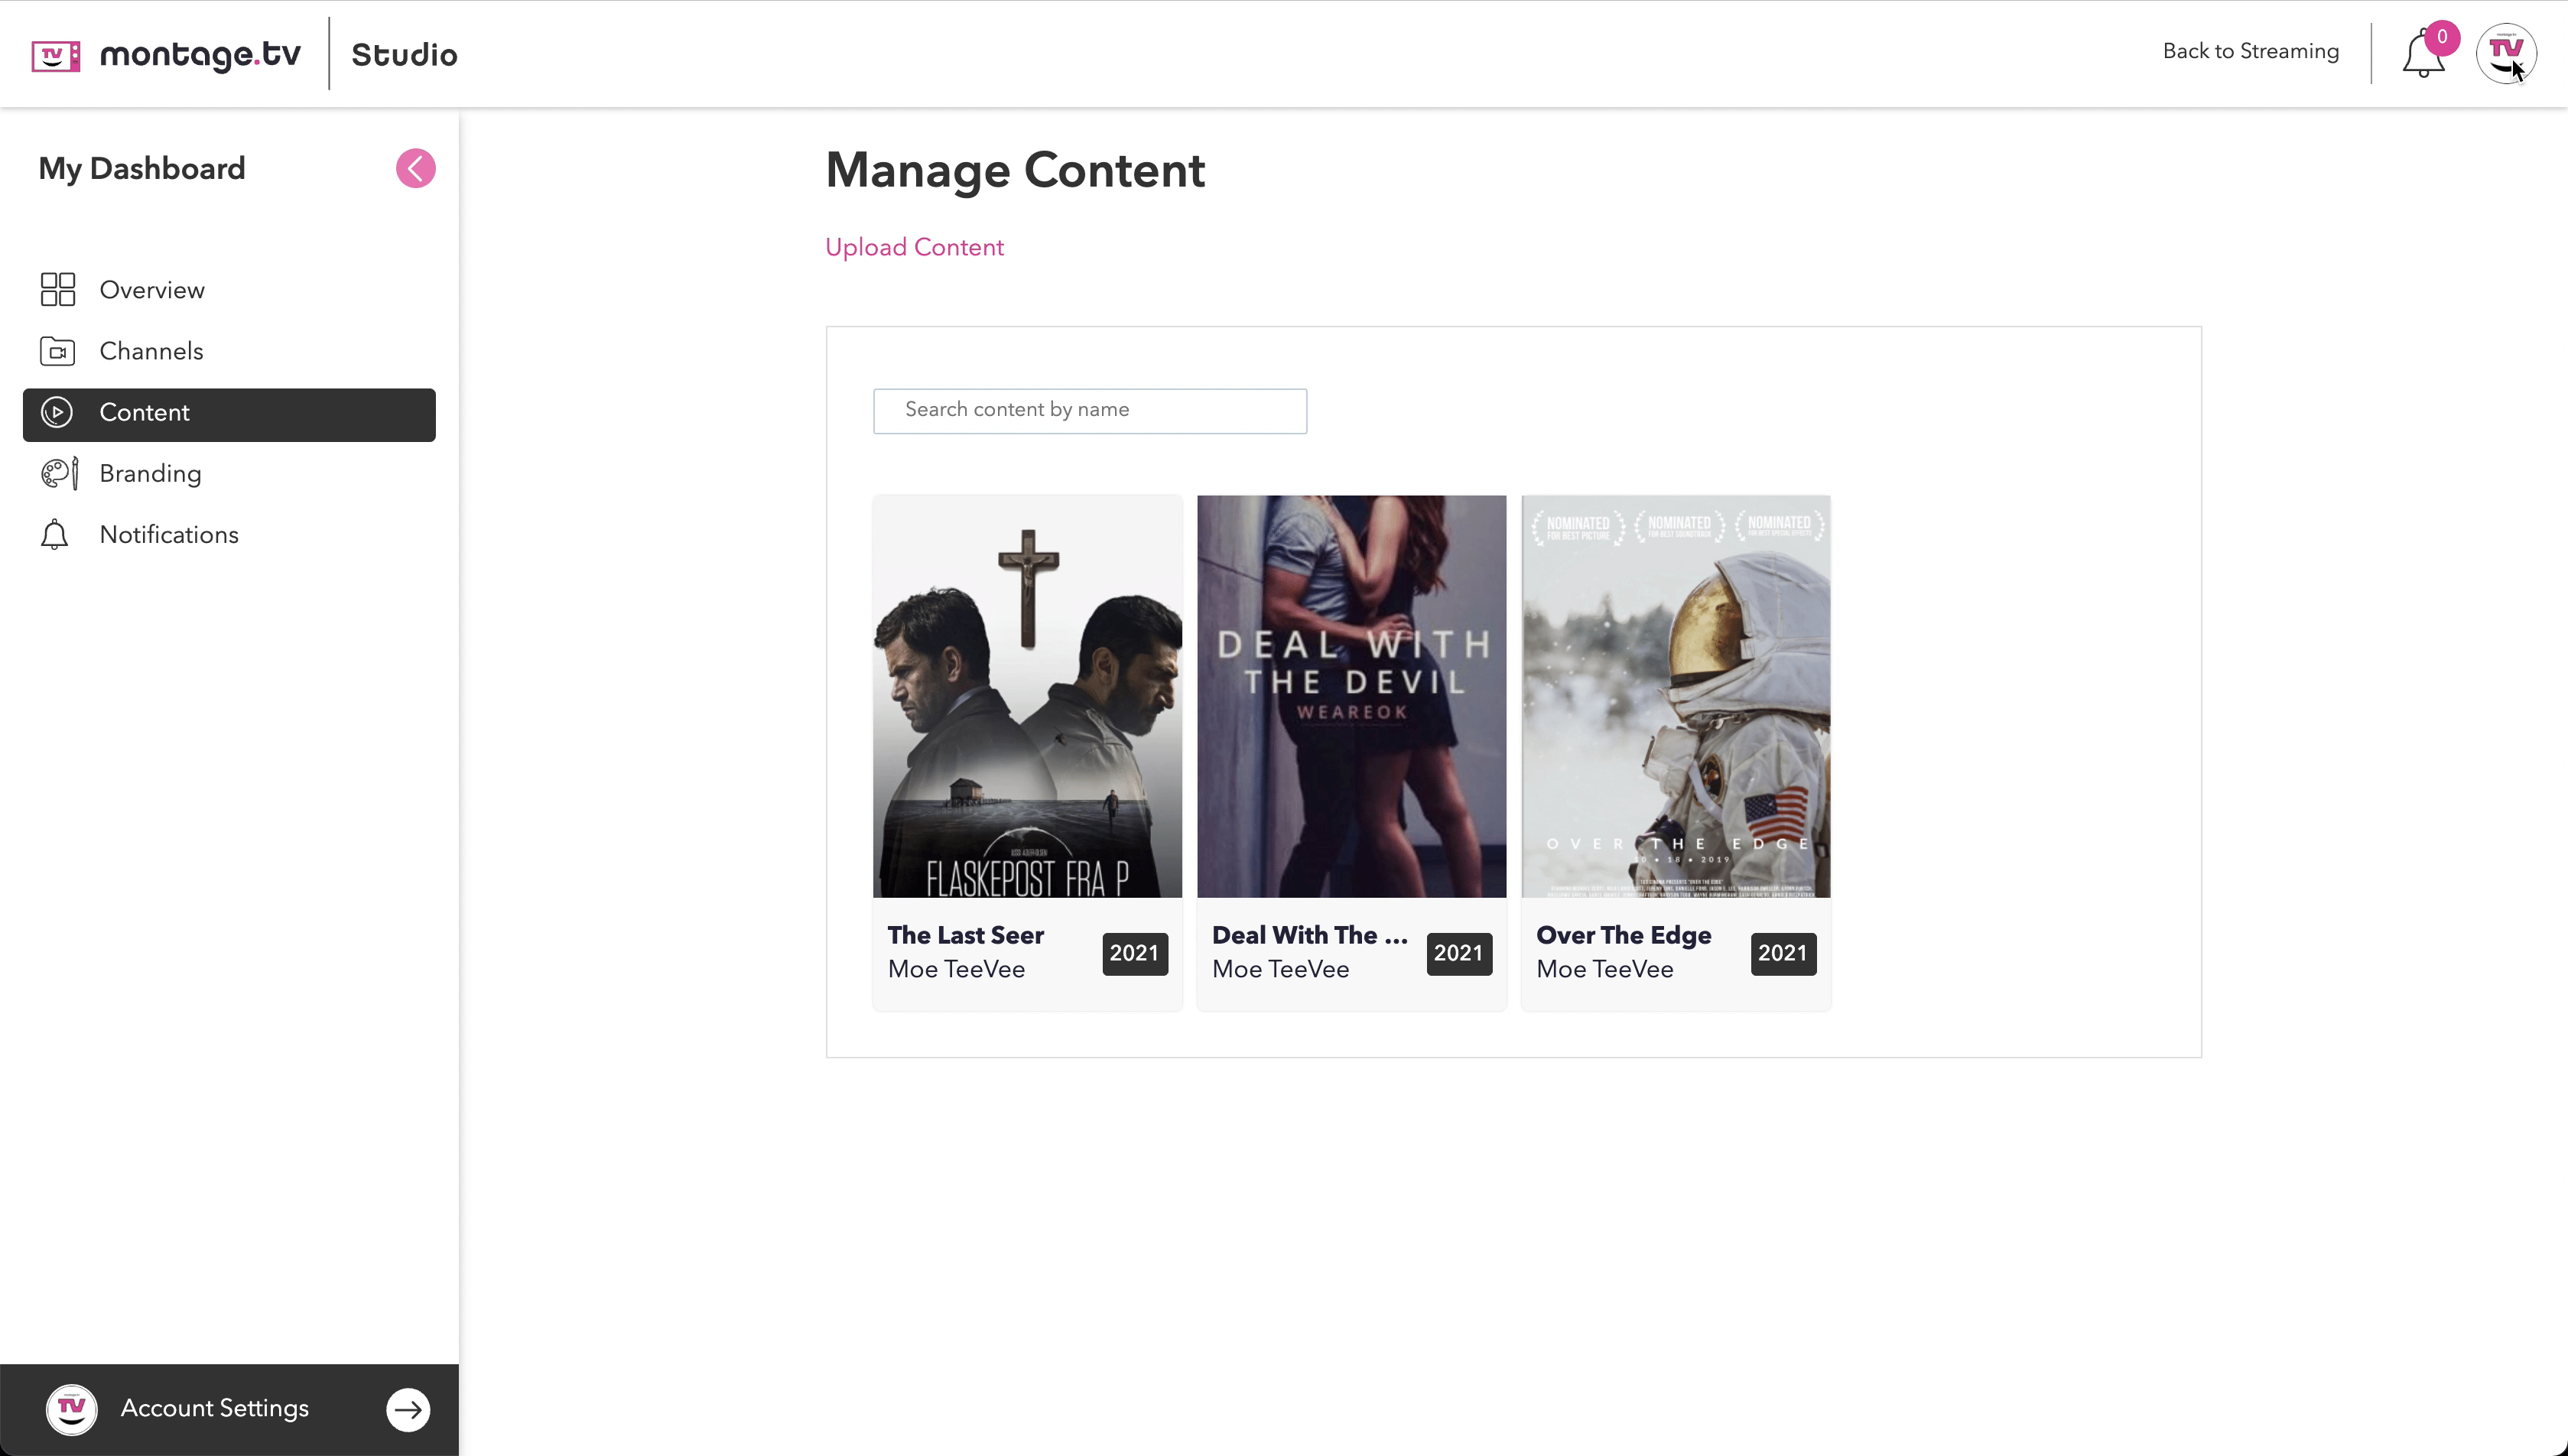Click 2021 badge on Deal With The Devil card
2568x1456 pixels.
point(1458,953)
